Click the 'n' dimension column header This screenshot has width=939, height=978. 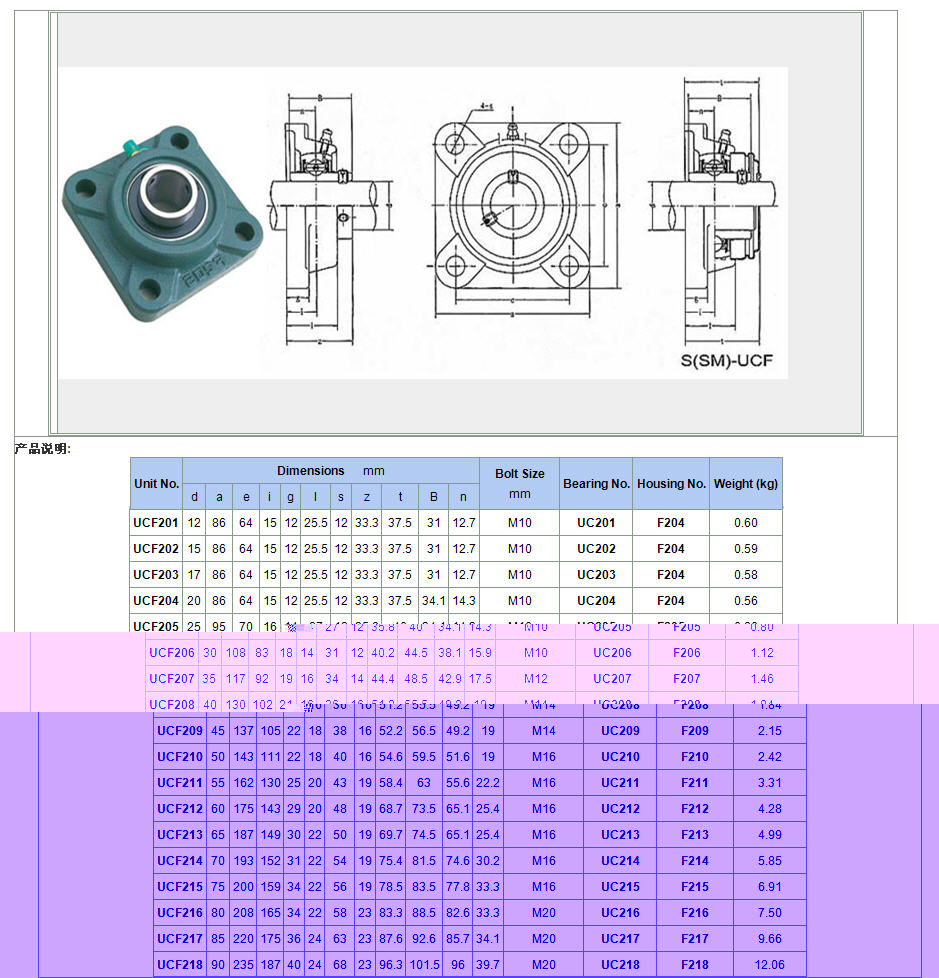464,497
